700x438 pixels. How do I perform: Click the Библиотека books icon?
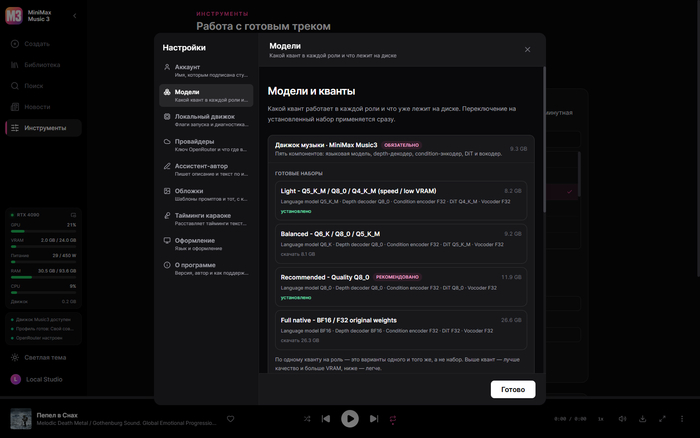pos(15,65)
